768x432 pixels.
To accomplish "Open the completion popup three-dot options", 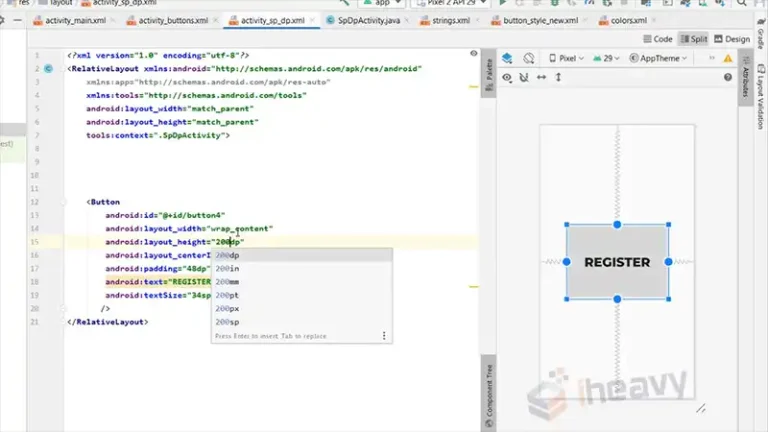I will (384, 336).
